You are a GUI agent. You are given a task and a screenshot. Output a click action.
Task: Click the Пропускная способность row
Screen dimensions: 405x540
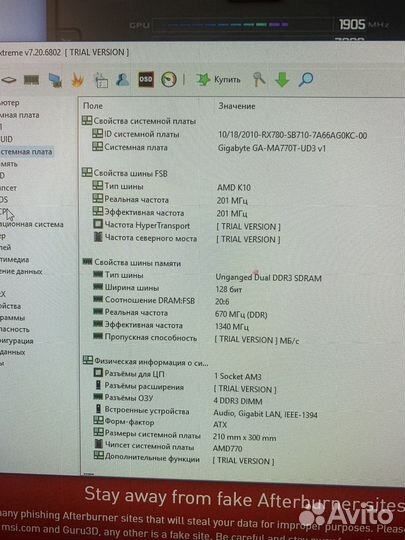(x=196, y=339)
